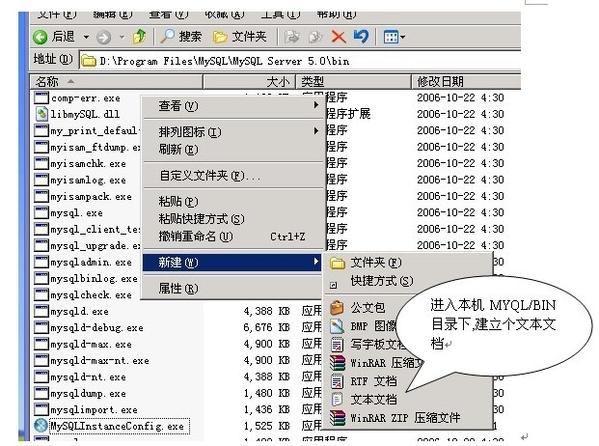The height and width of the screenshot is (446, 599).
Task: Select the mysqlcheck.exe file
Action: [x=83, y=295]
